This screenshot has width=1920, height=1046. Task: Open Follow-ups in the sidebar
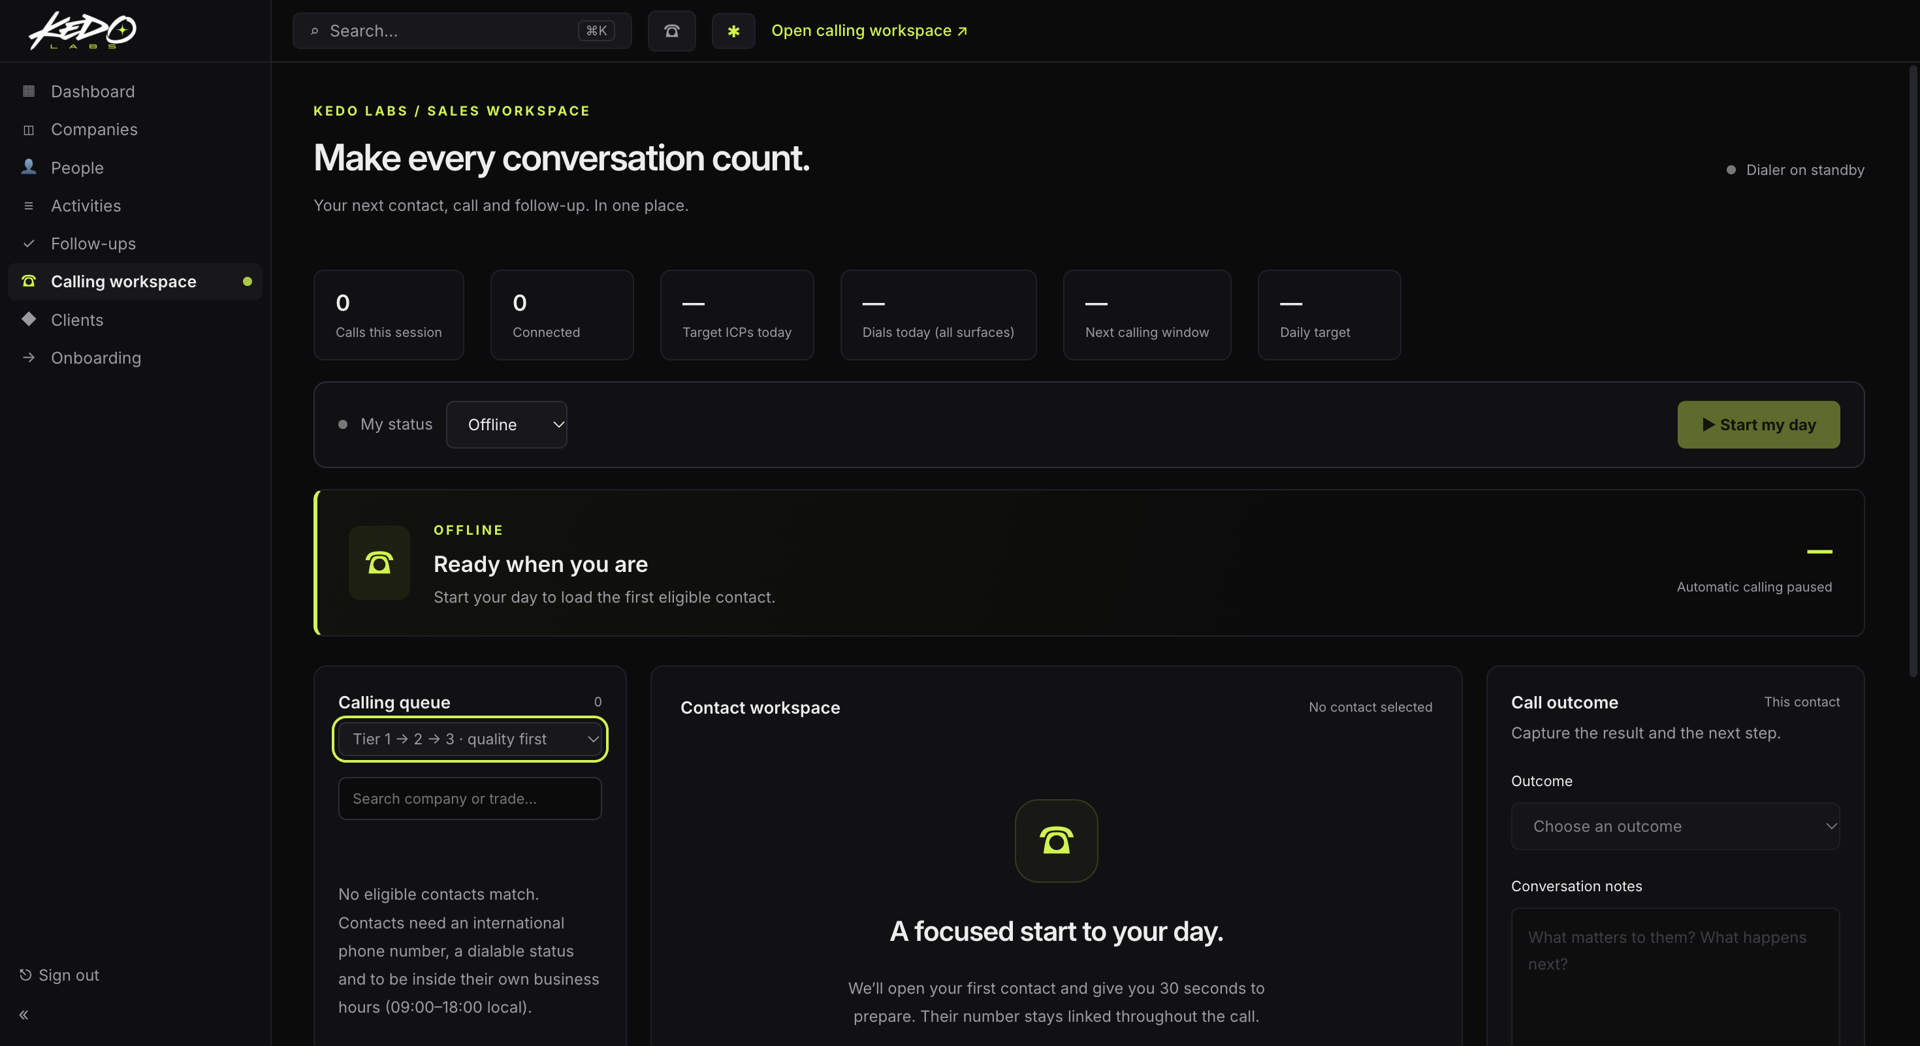(135, 243)
